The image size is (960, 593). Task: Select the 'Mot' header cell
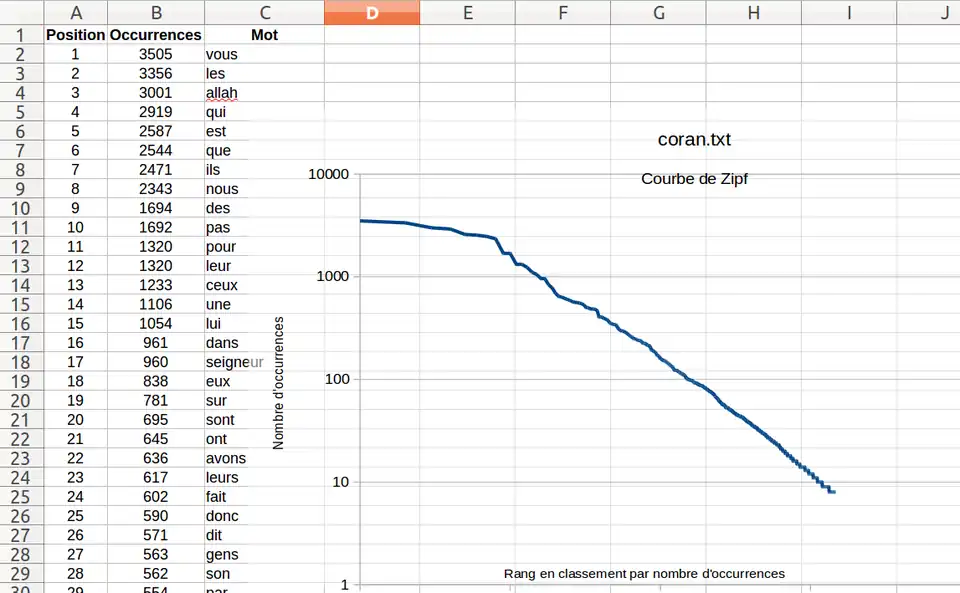(x=264, y=34)
